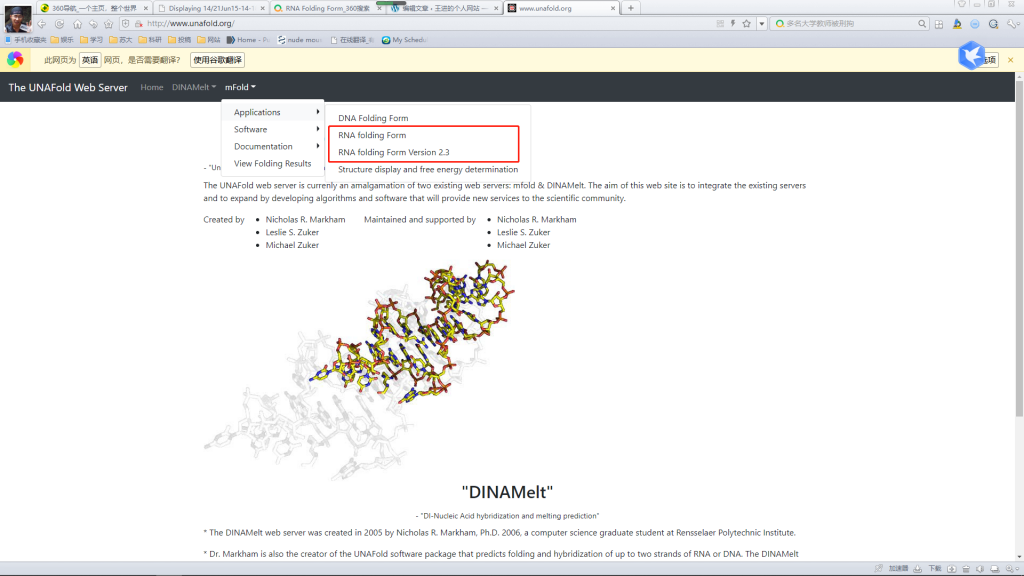Screen dimensions: 1024x576
Task: Go to browser home page icon
Action: pyautogui.click(x=77, y=23)
